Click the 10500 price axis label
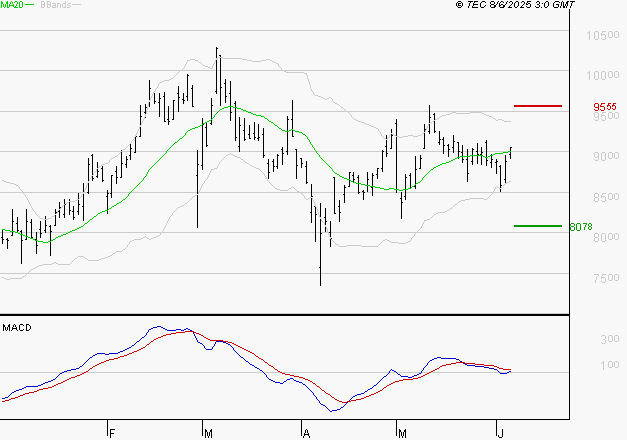The width and height of the screenshot is (627, 440). [x=603, y=35]
